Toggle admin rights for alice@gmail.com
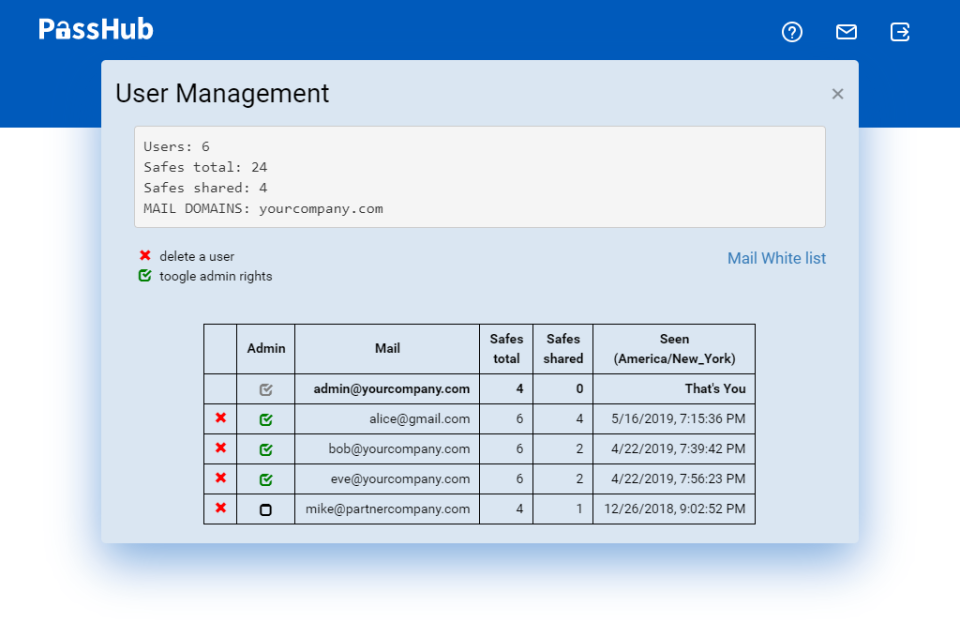This screenshot has height=638, width=960. point(265,418)
